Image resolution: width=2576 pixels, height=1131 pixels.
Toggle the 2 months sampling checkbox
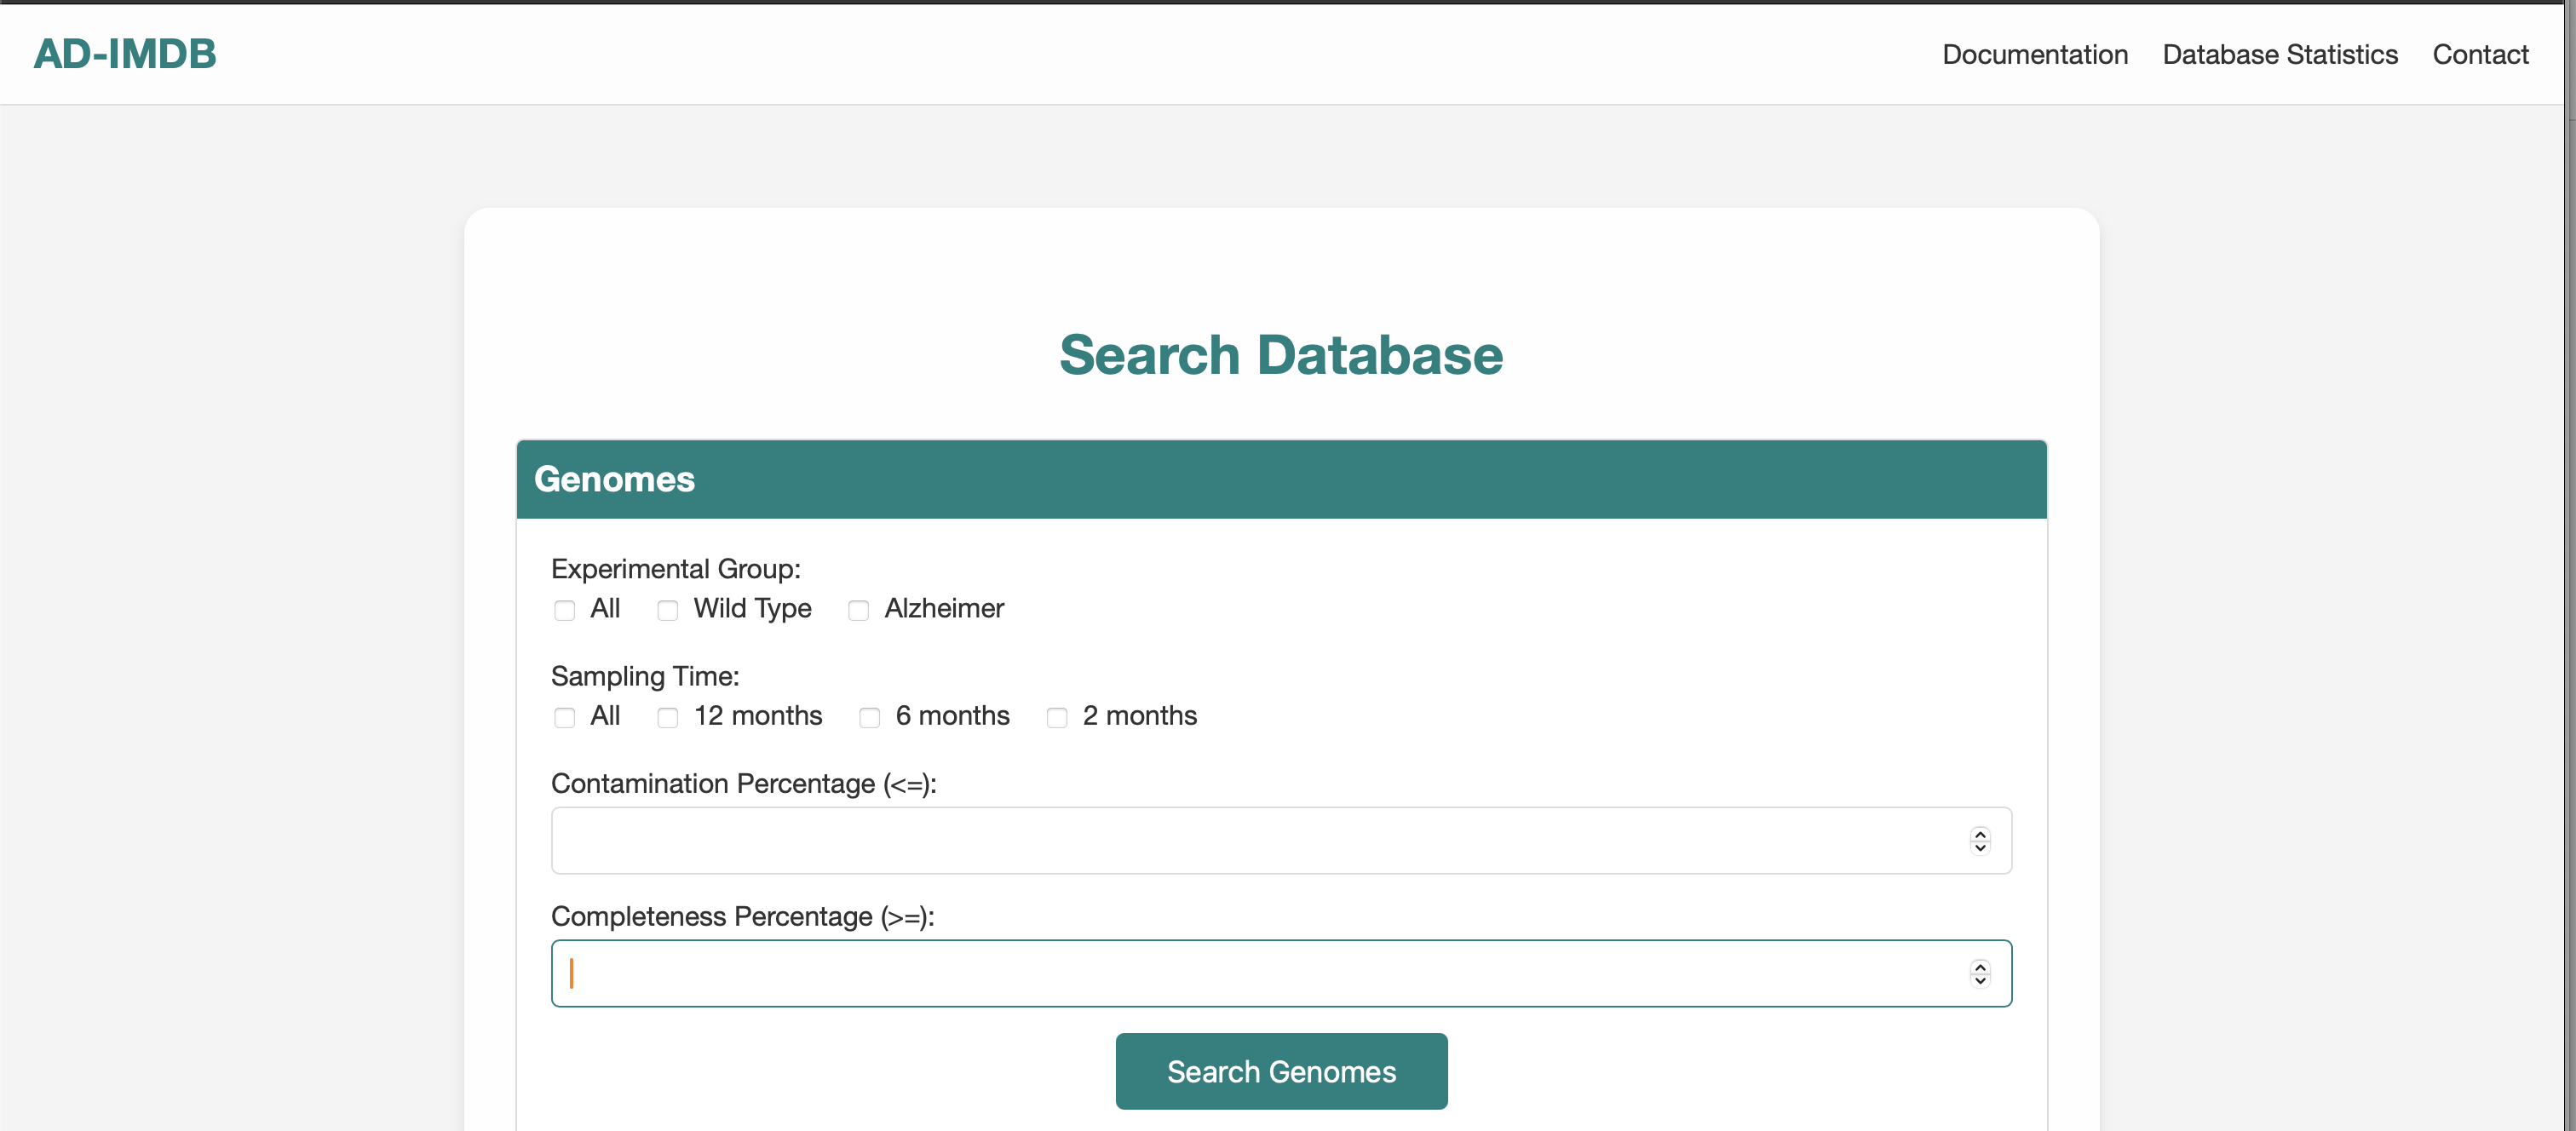[1056, 717]
